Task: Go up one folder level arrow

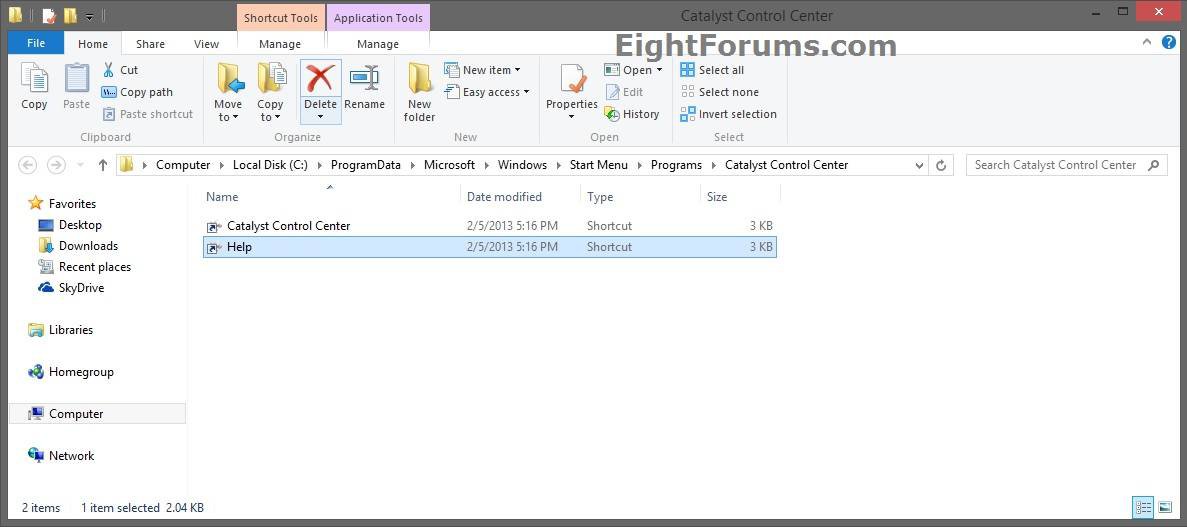Action: tap(103, 165)
